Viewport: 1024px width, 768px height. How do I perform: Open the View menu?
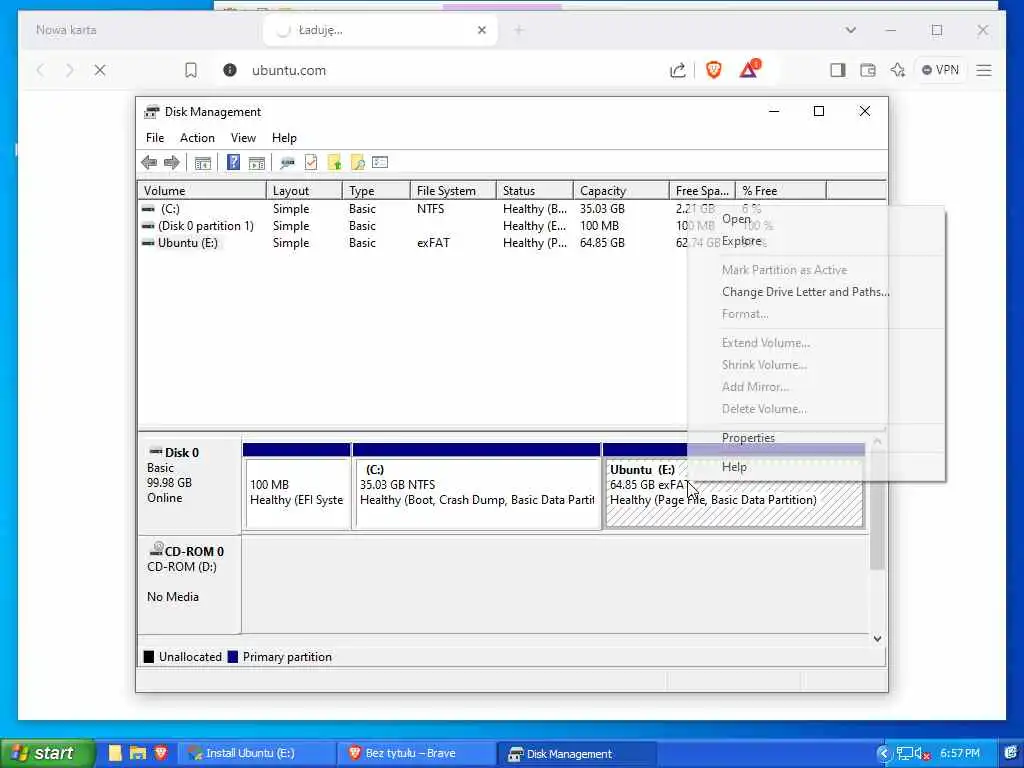click(x=243, y=138)
